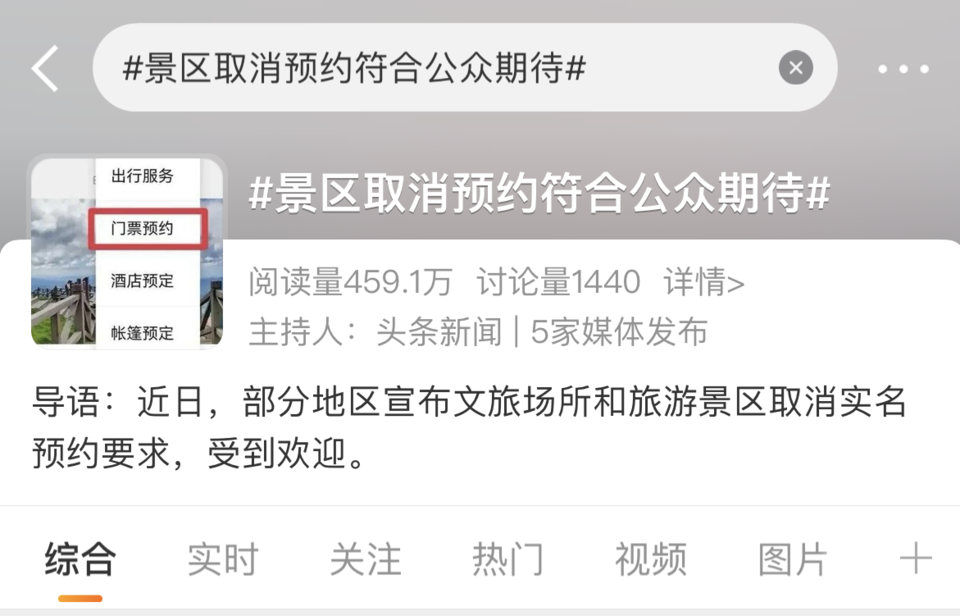Select the 热门 tab
This screenshot has height=616, width=960.
pos(508,558)
